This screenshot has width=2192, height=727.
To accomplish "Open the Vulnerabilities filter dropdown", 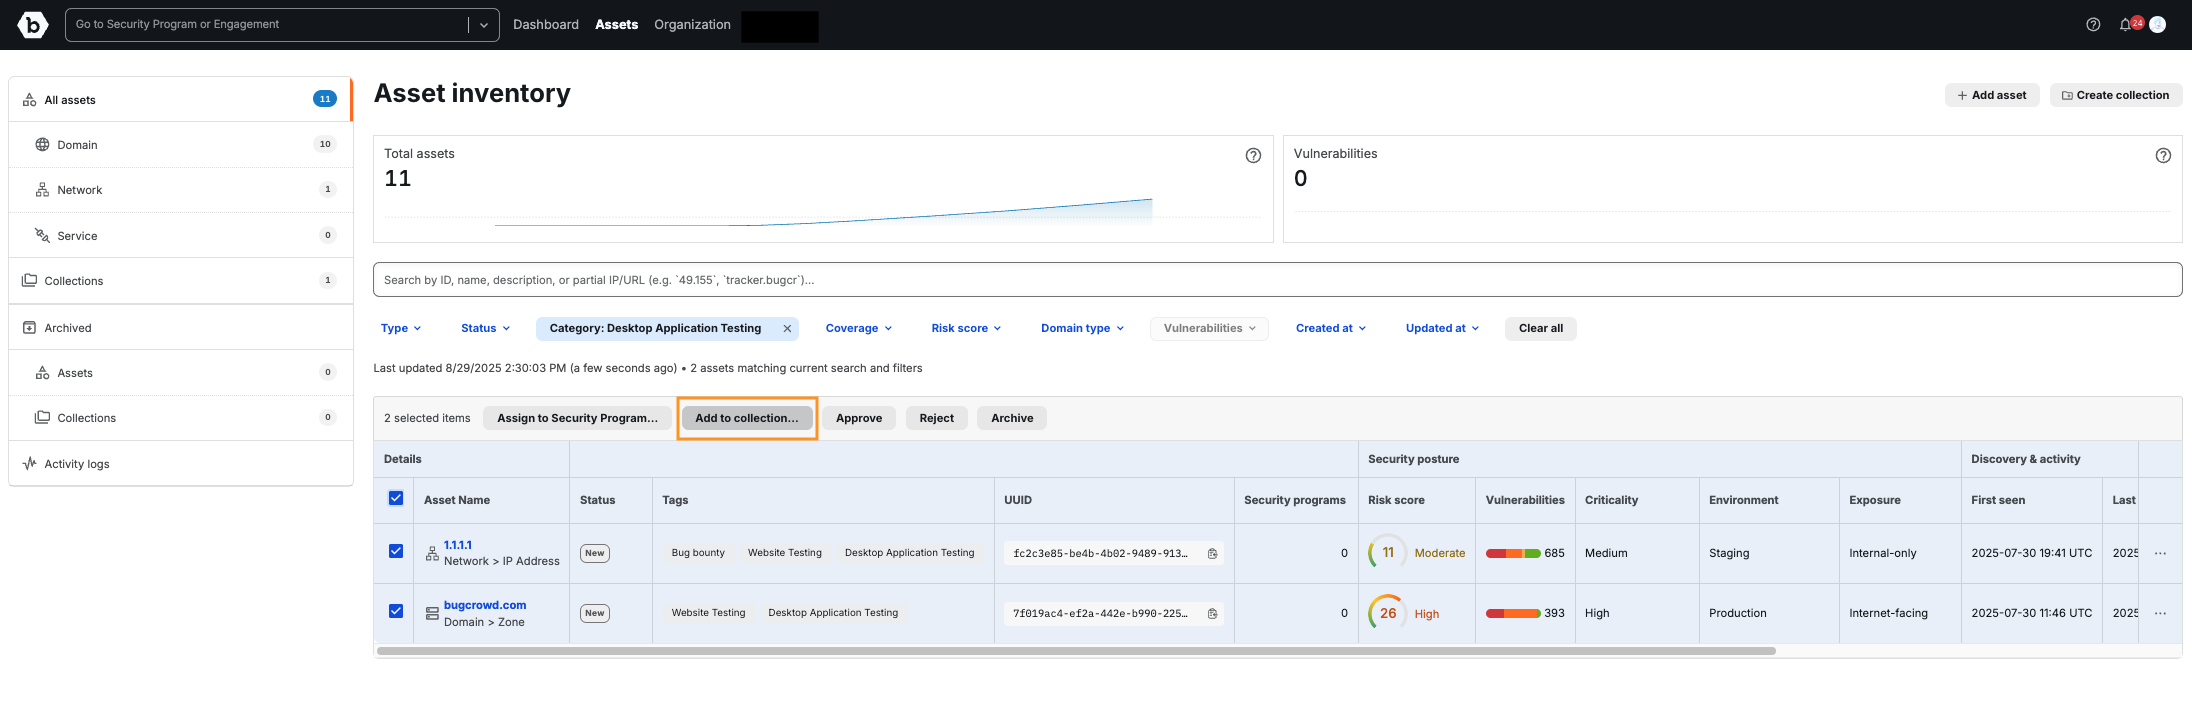I will 1209,329.
